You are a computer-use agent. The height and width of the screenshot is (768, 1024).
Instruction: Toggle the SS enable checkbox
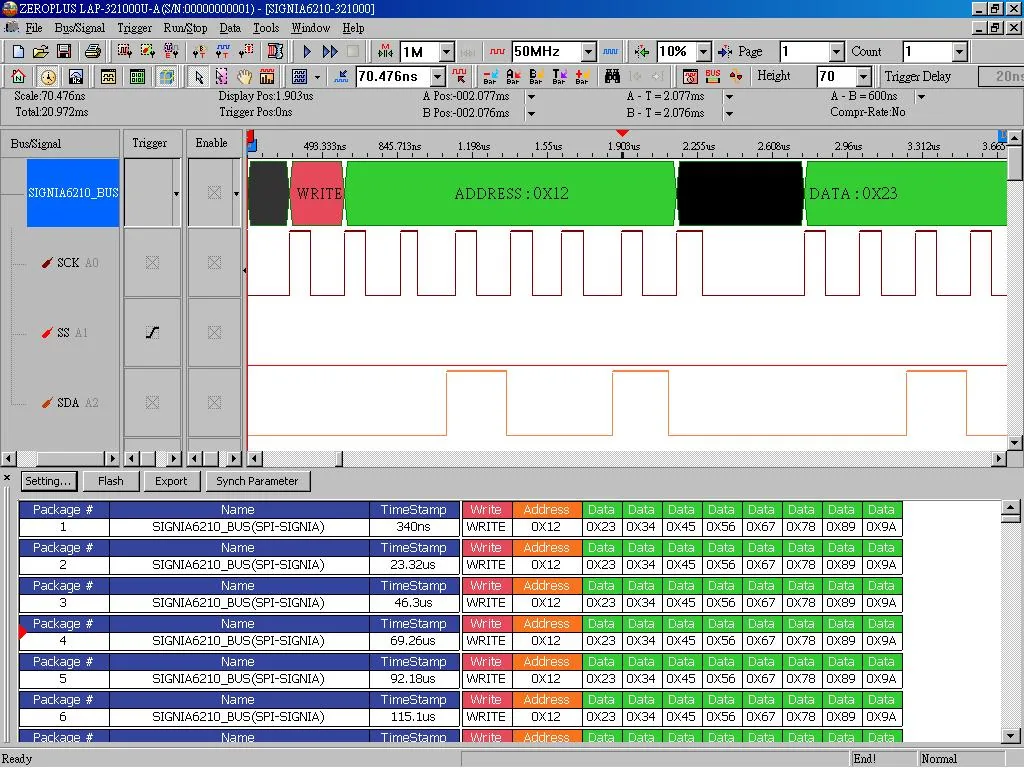[x=214, y=332]
